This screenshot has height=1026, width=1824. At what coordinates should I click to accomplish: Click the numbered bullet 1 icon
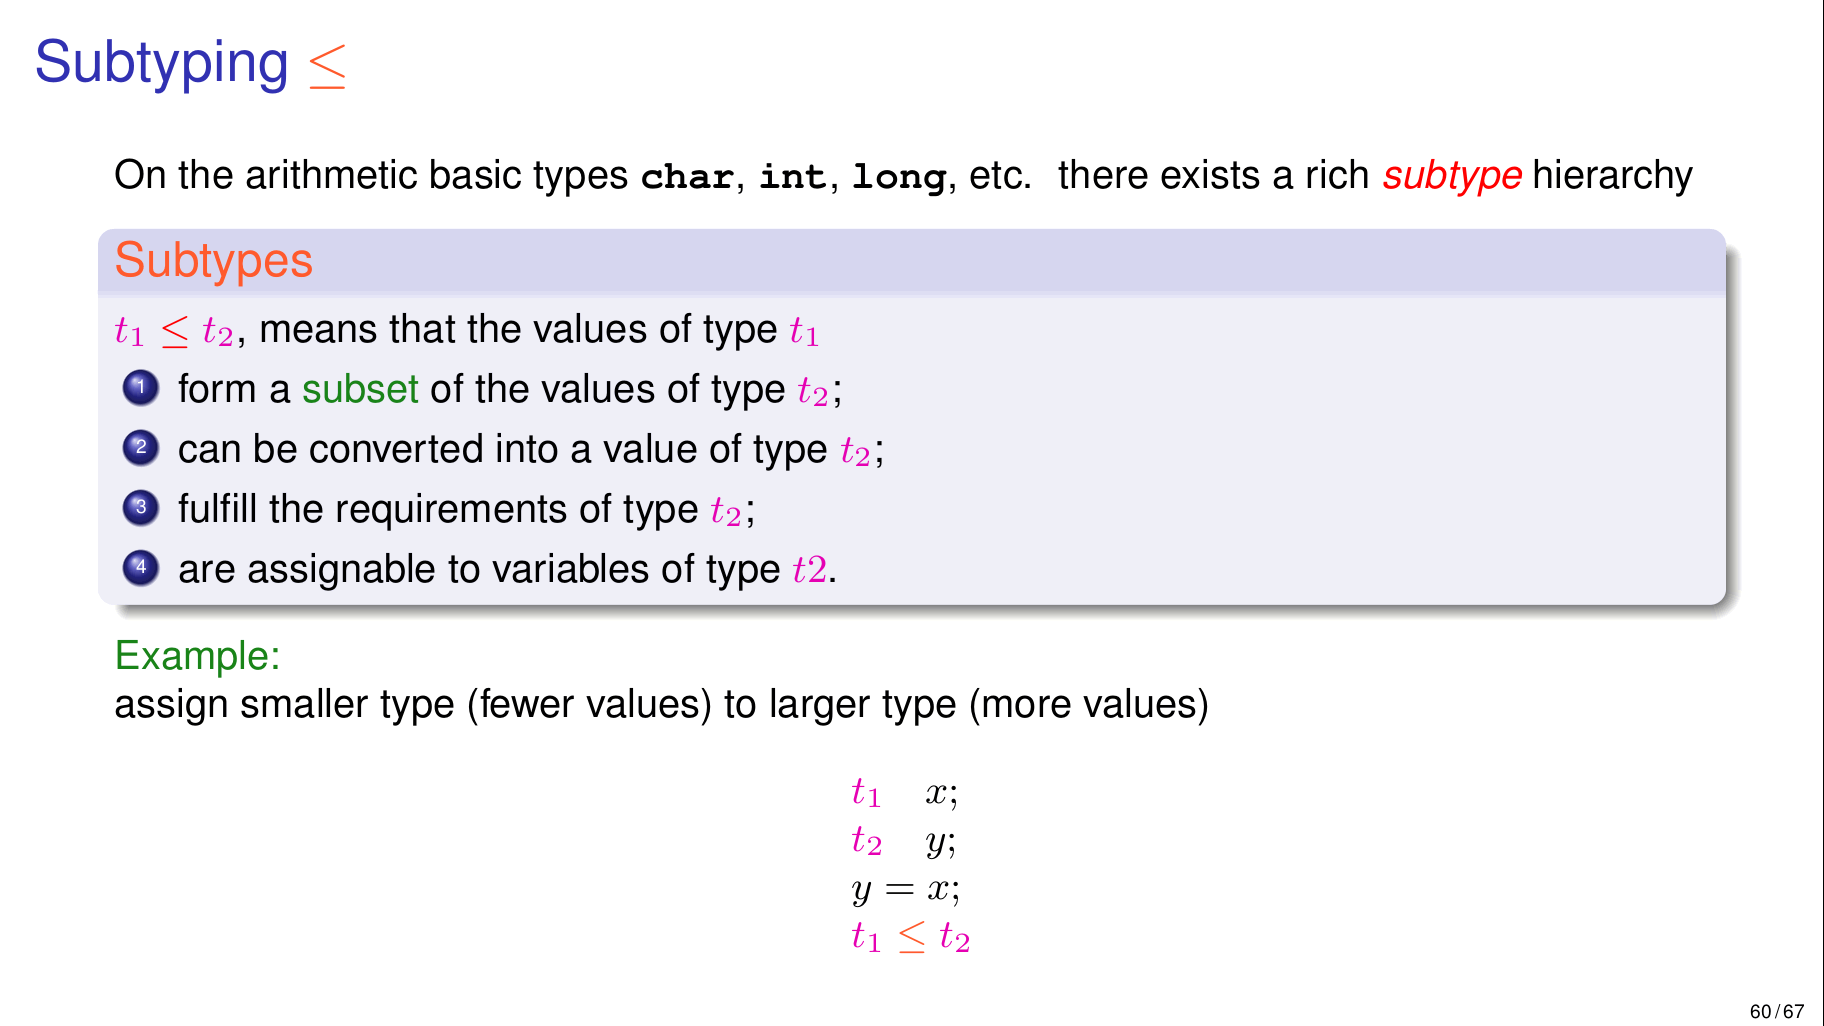tap(141, 387)
